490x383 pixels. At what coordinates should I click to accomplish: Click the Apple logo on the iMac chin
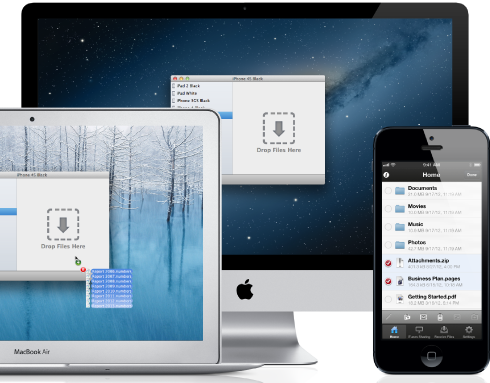pyautogui.click(x=245, y=290)
